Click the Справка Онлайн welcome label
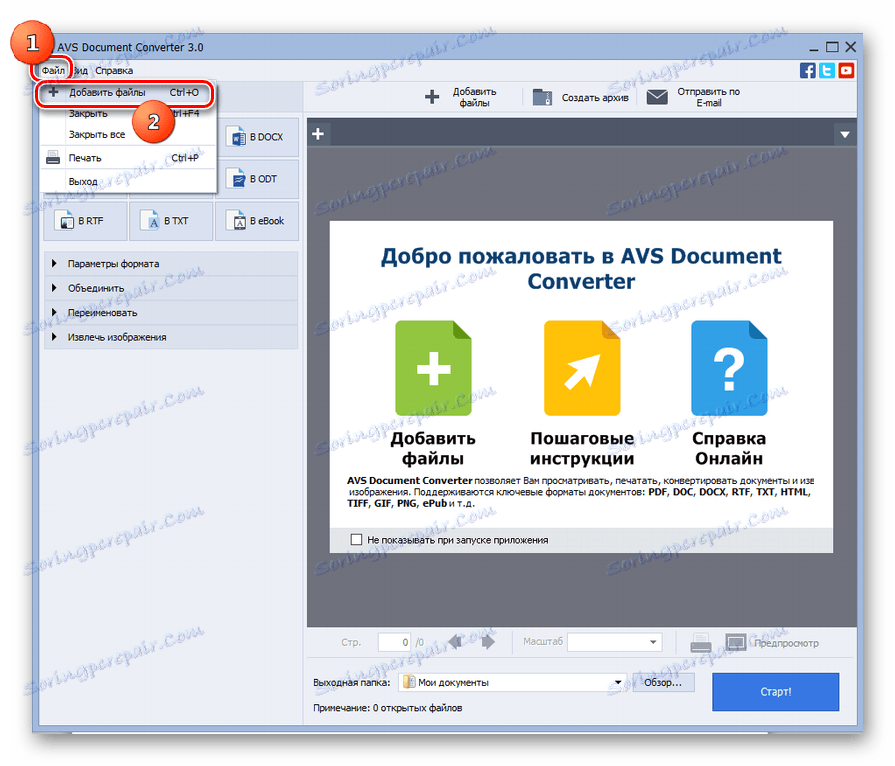 click(729, 449)
